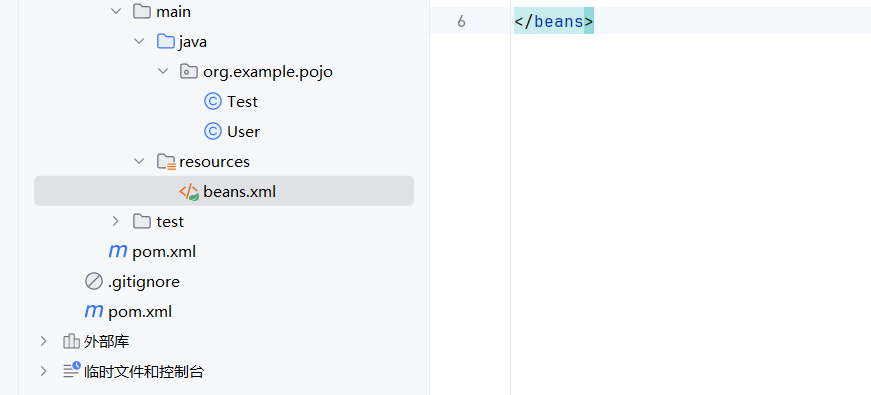871x395 pixels.
Task: Click the closing beans tag in editor
Action: coord(554,22)
